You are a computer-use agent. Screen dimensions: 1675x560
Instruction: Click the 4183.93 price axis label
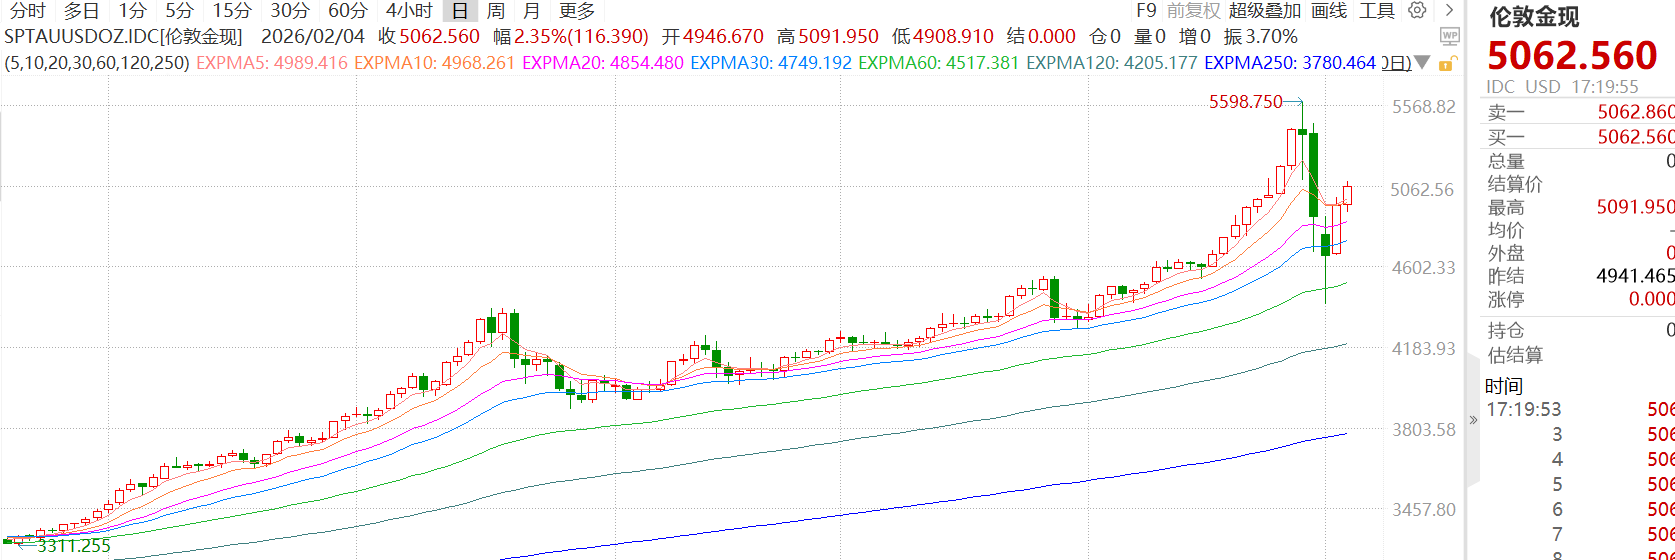tap(1424, 349)
